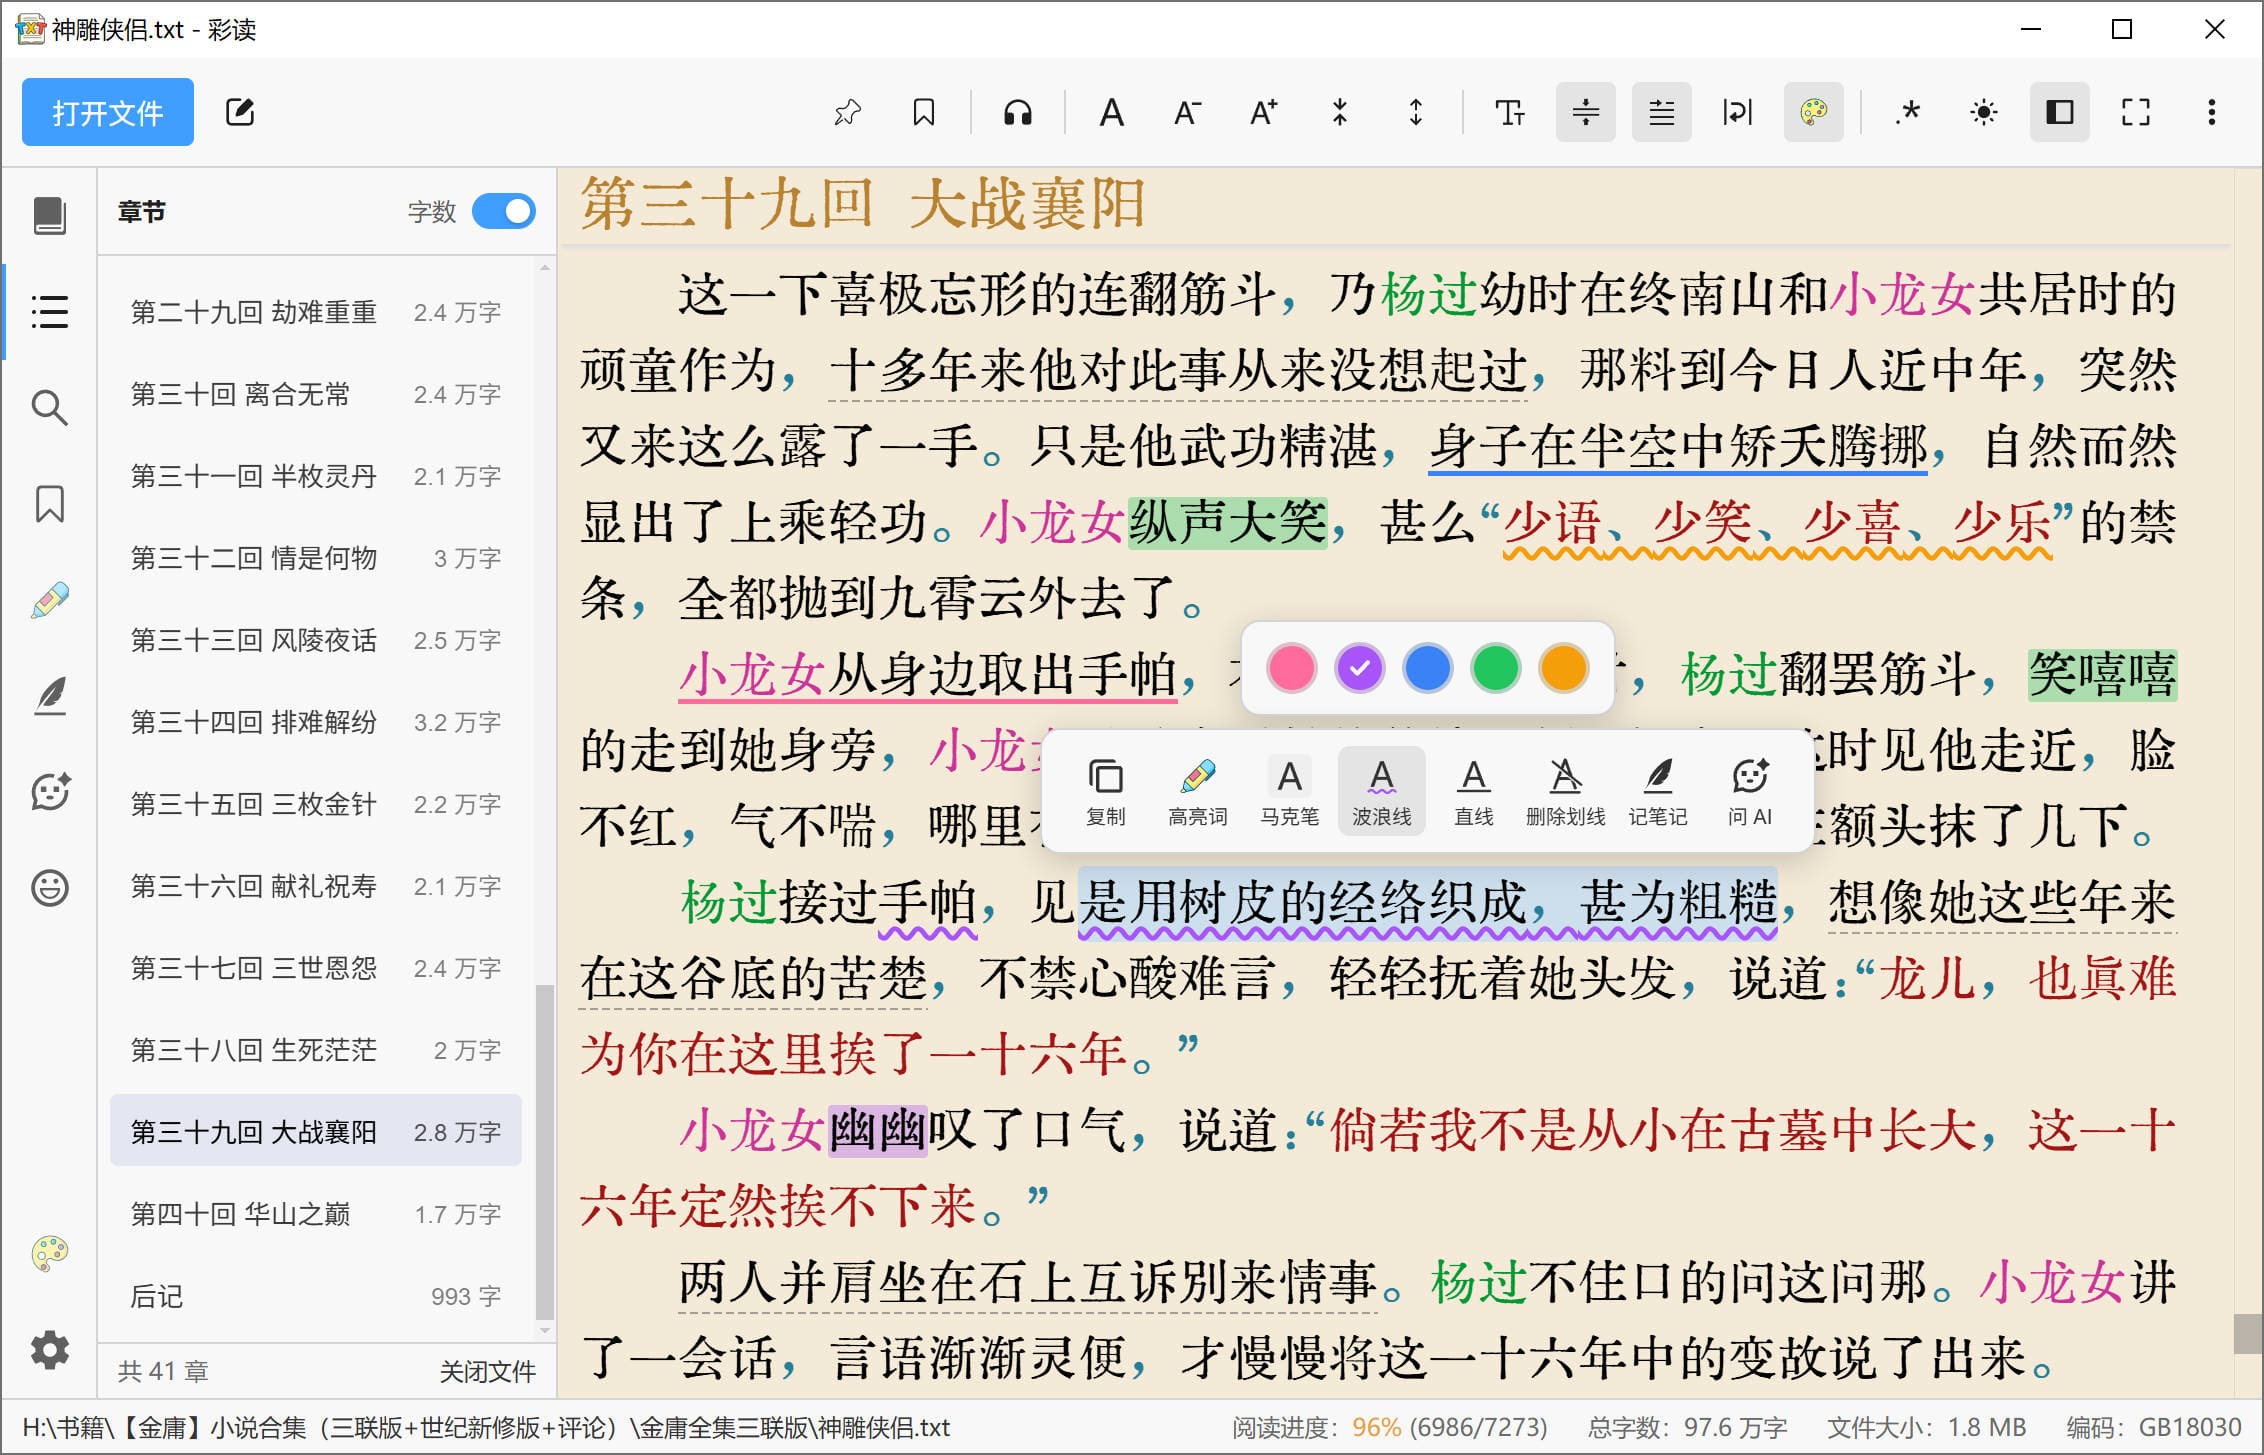2264x1455 pixels.
Task: Select chapter 第三十五回 三枚金针
Action: point(316,804)
